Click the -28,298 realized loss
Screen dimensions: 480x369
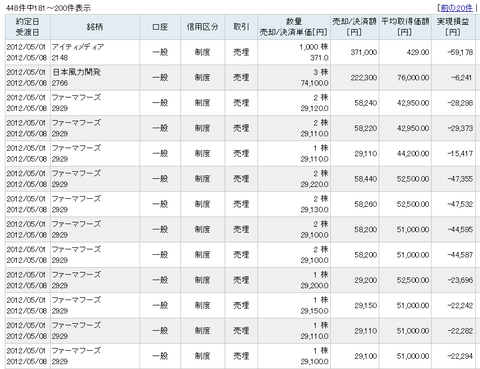click(x=460, y=103)
